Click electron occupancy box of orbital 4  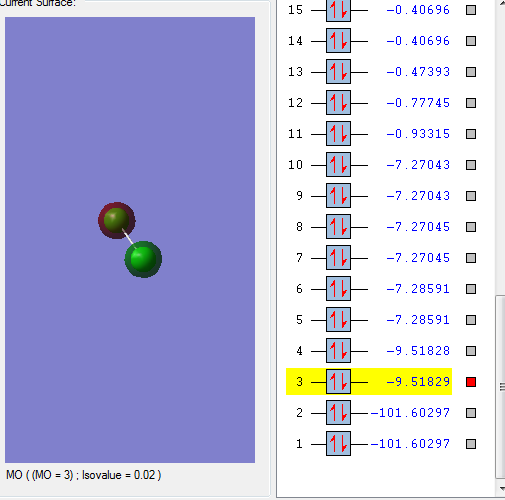(338, 351)
